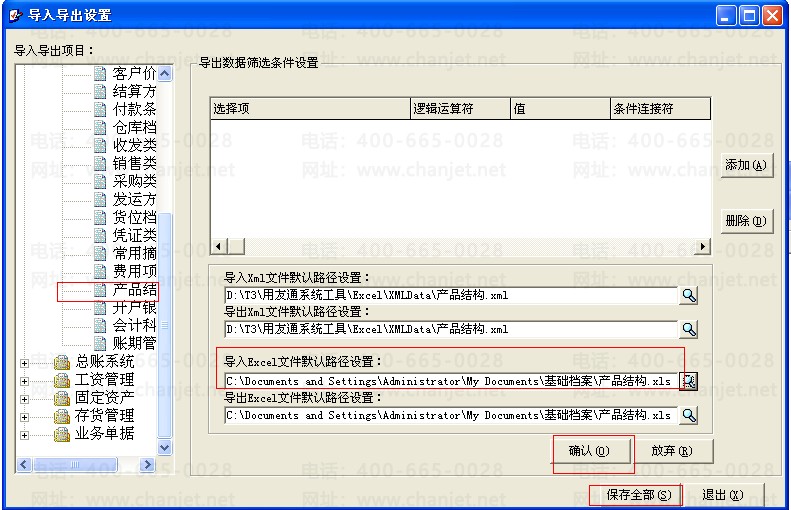Viewport: 791px width, 510px height.
Task: Click the folder icon of 工资管理
Action: (62, 380)
